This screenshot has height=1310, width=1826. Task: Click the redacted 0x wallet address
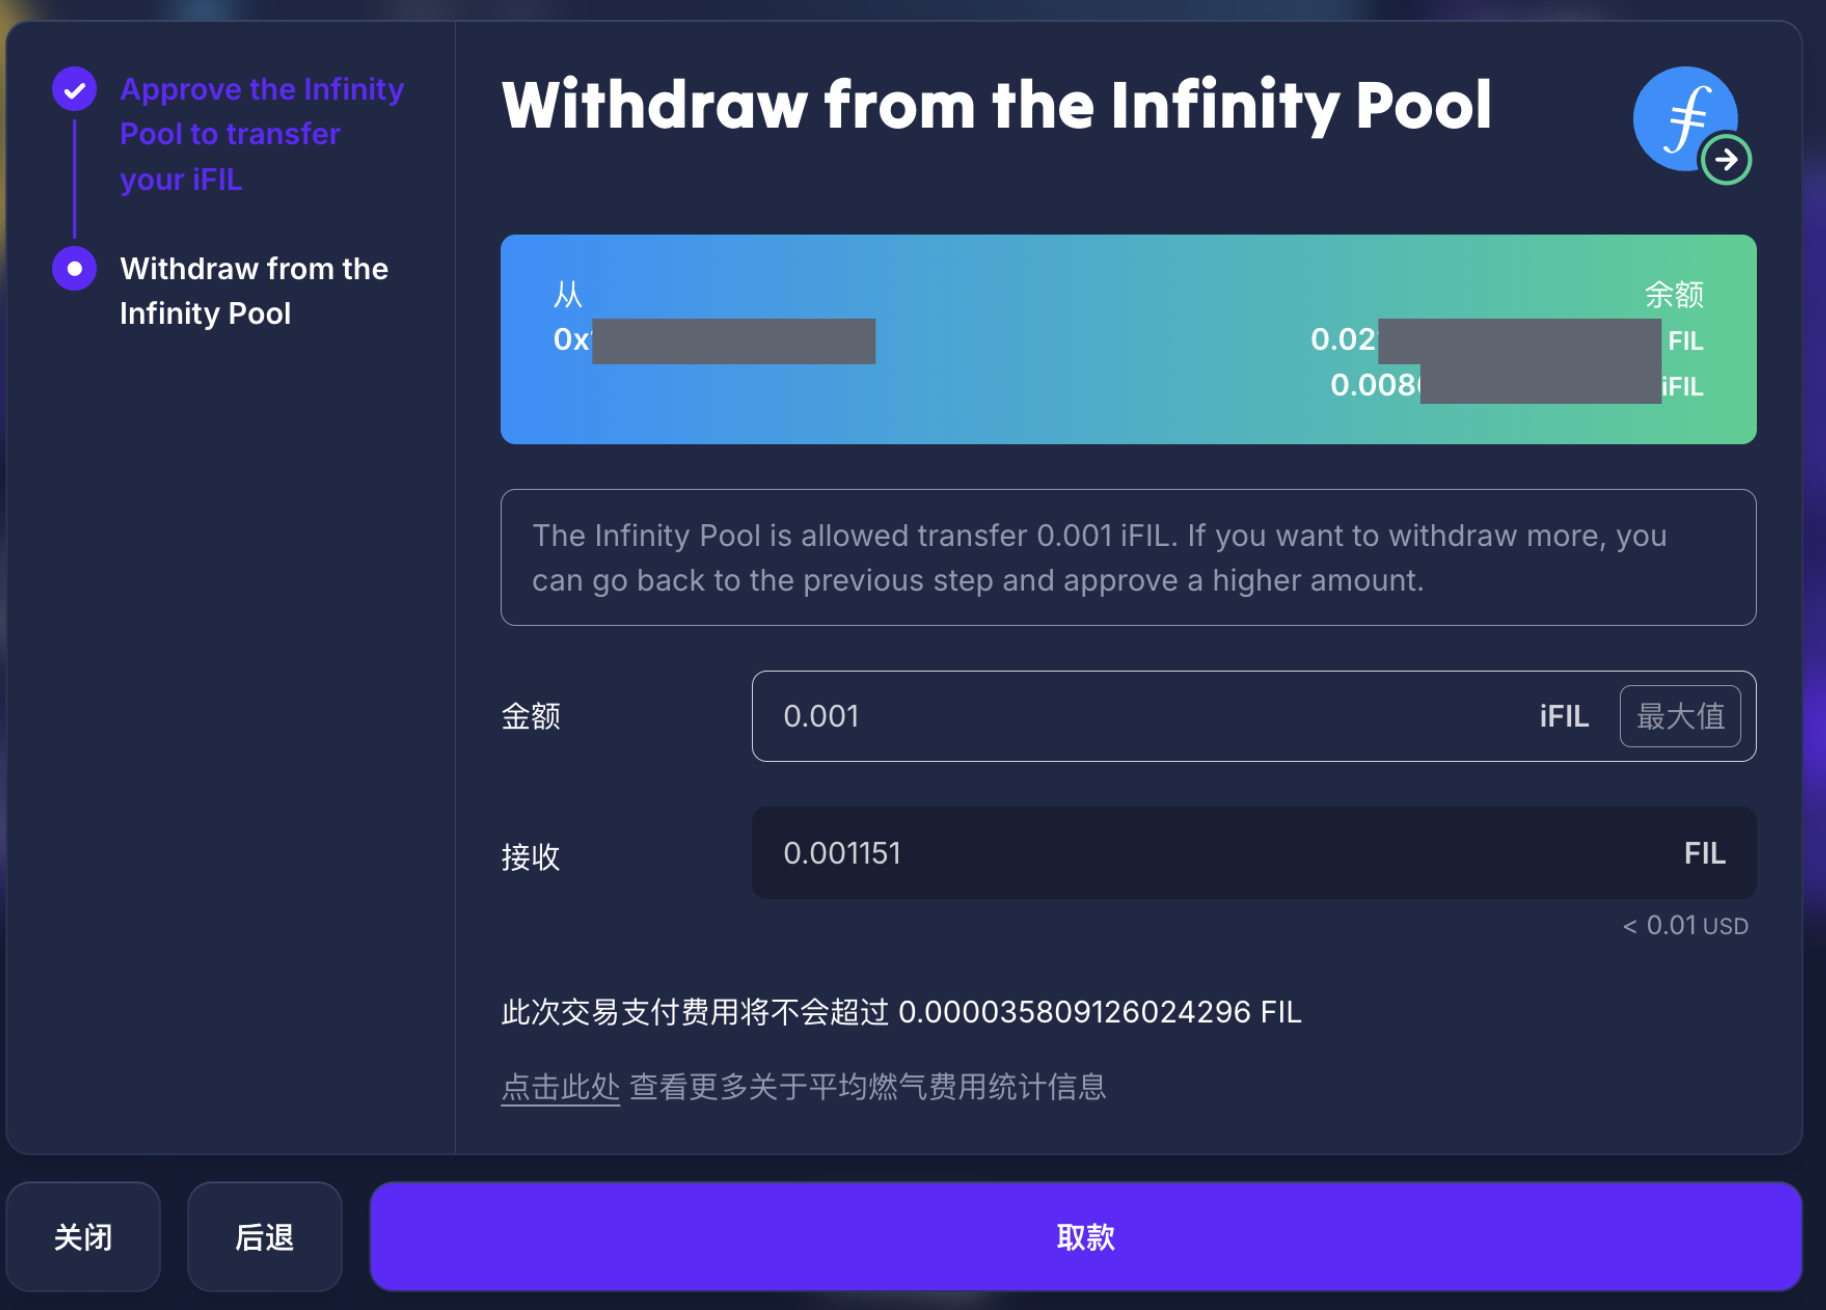pyautogui.click(x=714, y=340)
